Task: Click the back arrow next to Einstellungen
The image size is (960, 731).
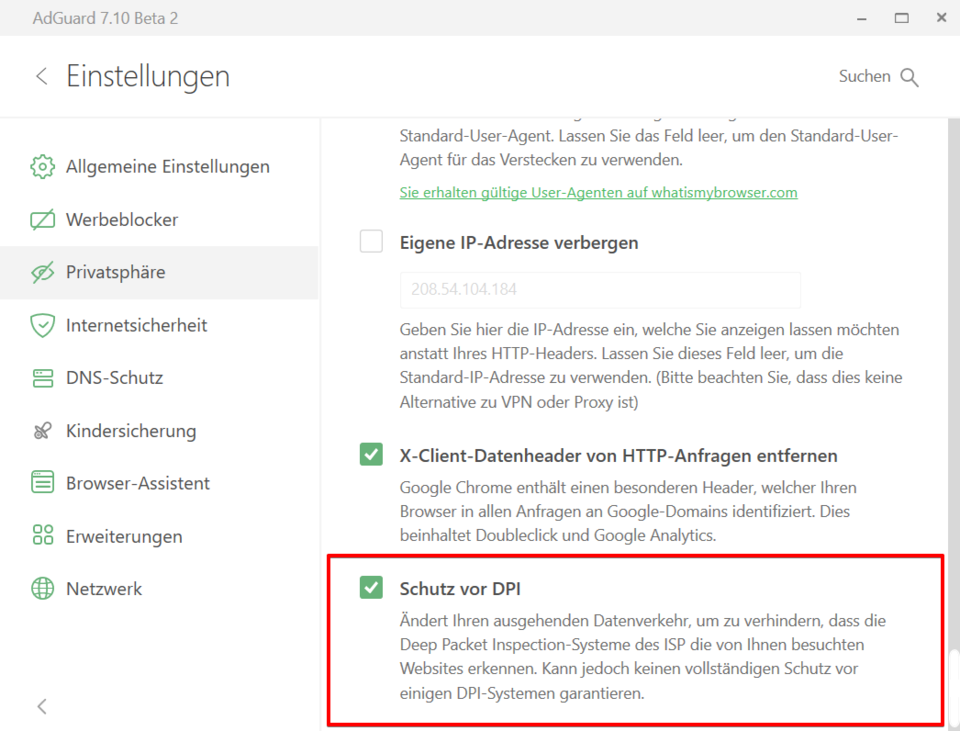Action: [x=42, y=77]
